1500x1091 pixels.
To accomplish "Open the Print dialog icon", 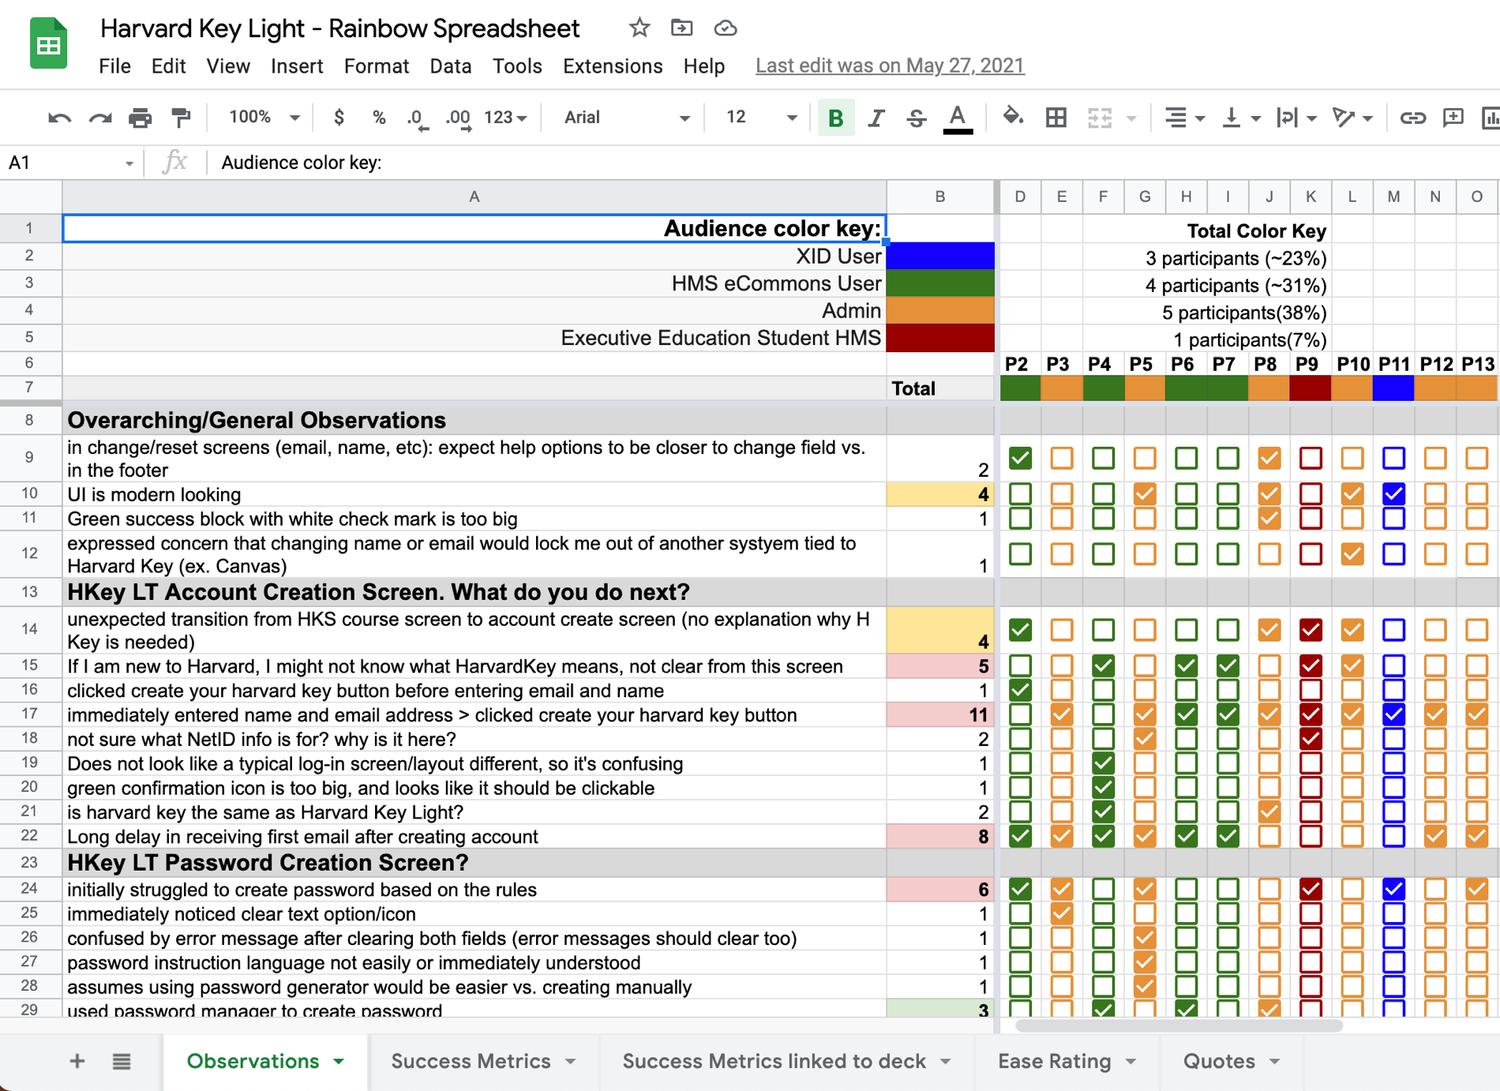I will [x=140, y=117].
